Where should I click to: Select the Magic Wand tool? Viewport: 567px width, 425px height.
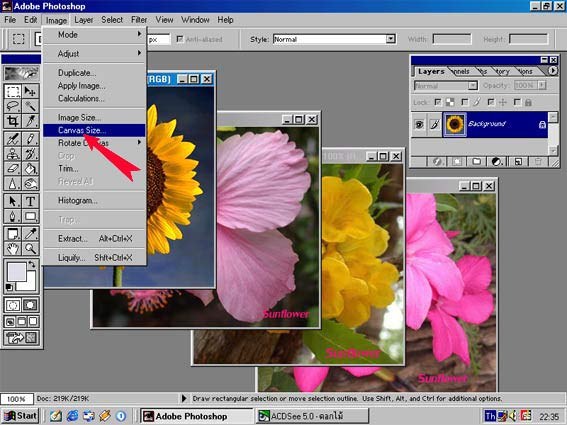(x=30, y=106)
